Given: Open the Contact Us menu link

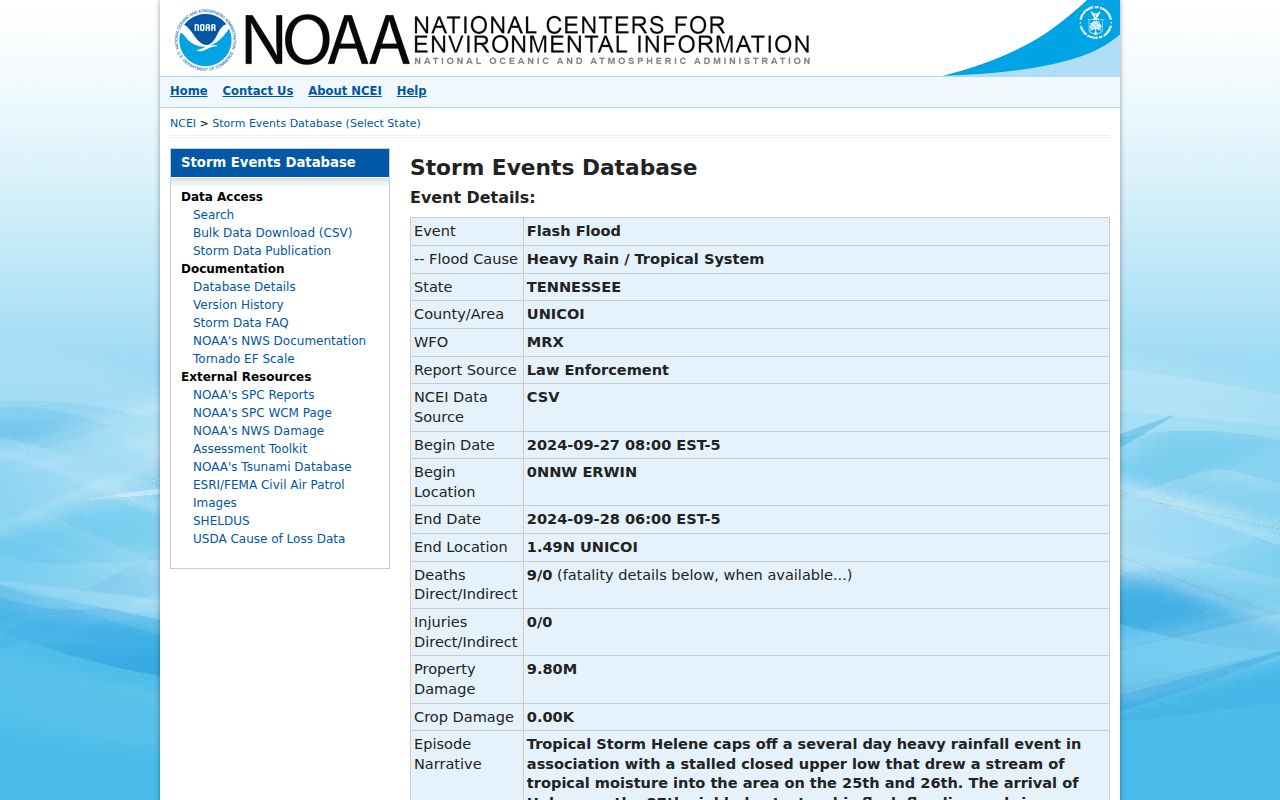Looking at the screenshot, I should 258,91.
